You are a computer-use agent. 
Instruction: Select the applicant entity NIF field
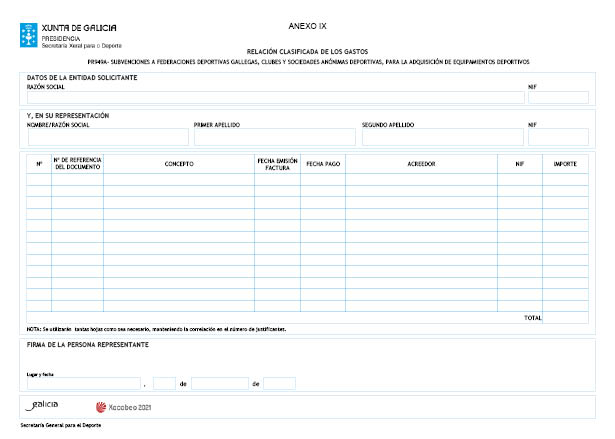pyautogui.click(x=558, y=98)
